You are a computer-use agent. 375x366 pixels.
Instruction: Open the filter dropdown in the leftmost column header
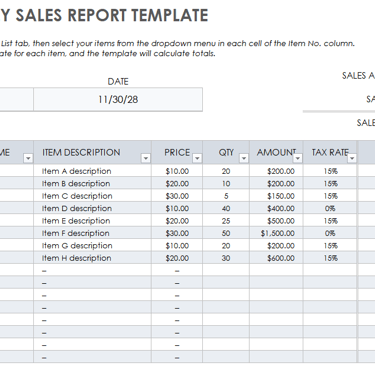tap(28, 158)
